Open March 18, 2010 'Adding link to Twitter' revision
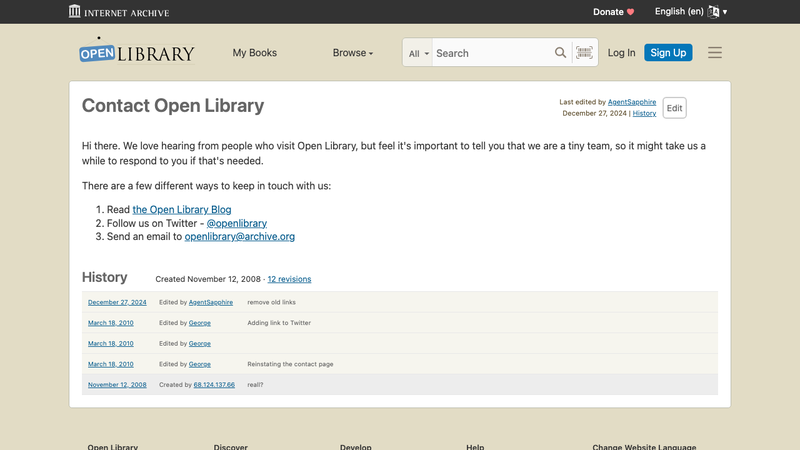This screenshot has height=450, width=800. tap(111, 323)
